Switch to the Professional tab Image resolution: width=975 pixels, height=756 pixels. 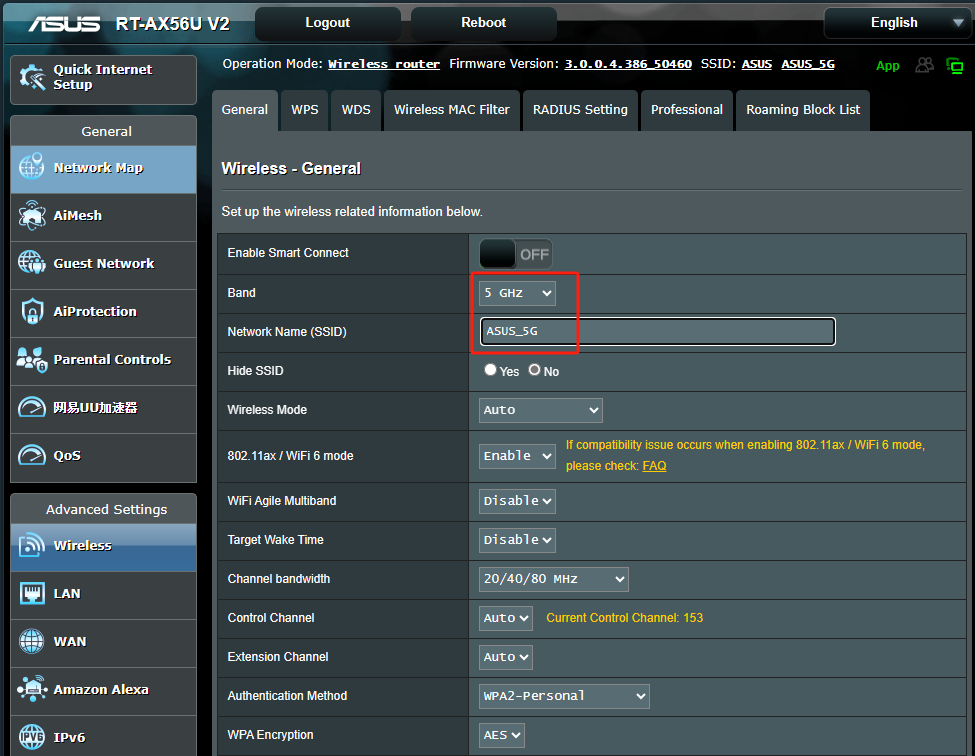(686, 110)
